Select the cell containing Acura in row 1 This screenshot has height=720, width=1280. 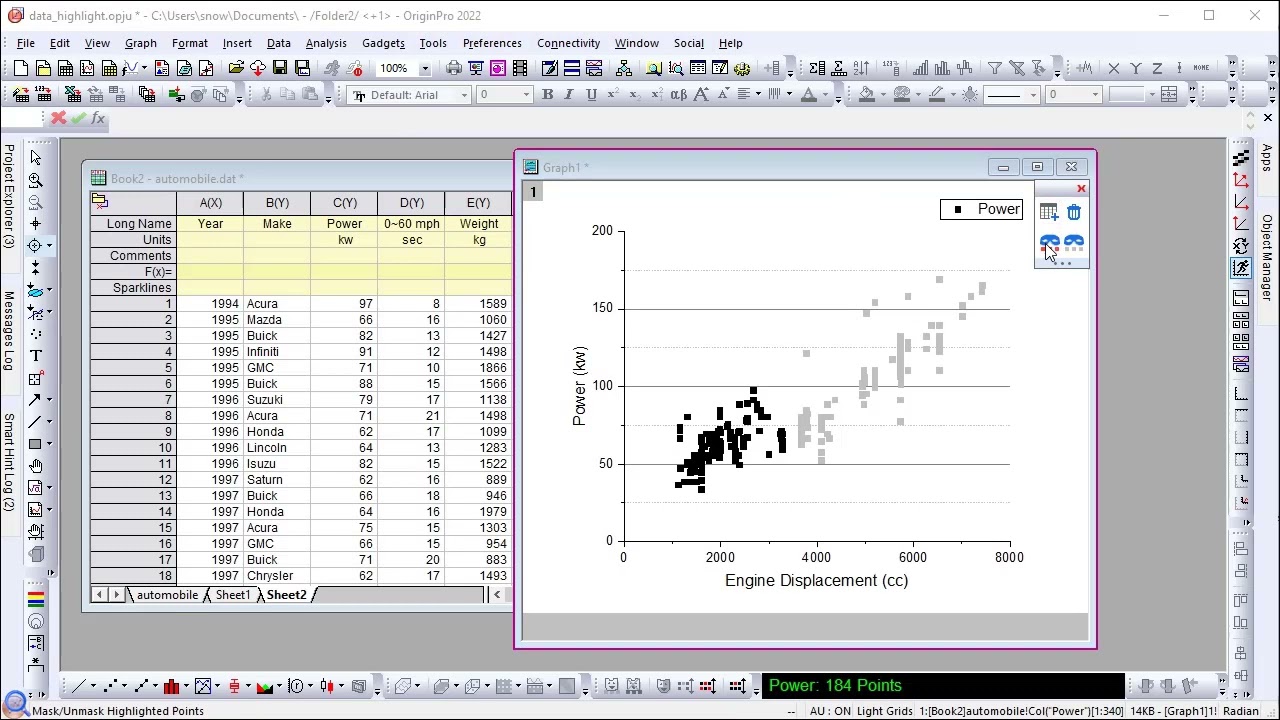coord(277,304)
